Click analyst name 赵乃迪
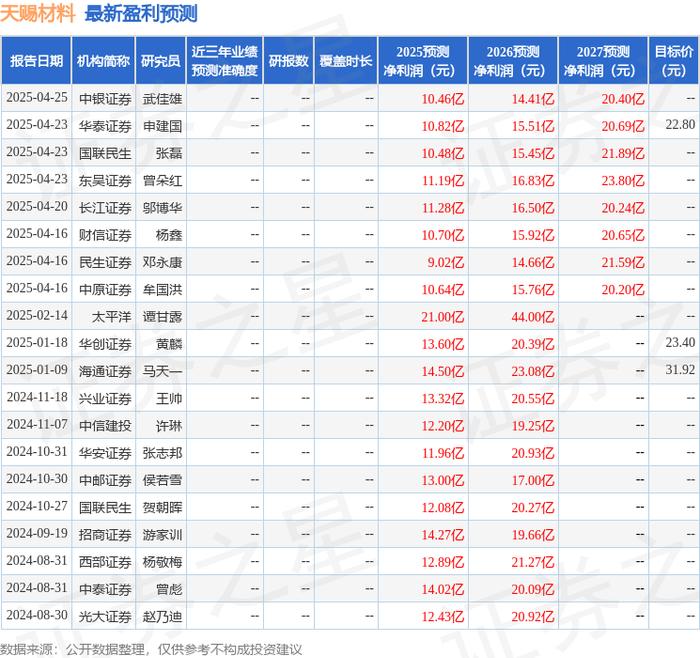Viewport: 700px width, 658px height. click(x=162, y=616)
